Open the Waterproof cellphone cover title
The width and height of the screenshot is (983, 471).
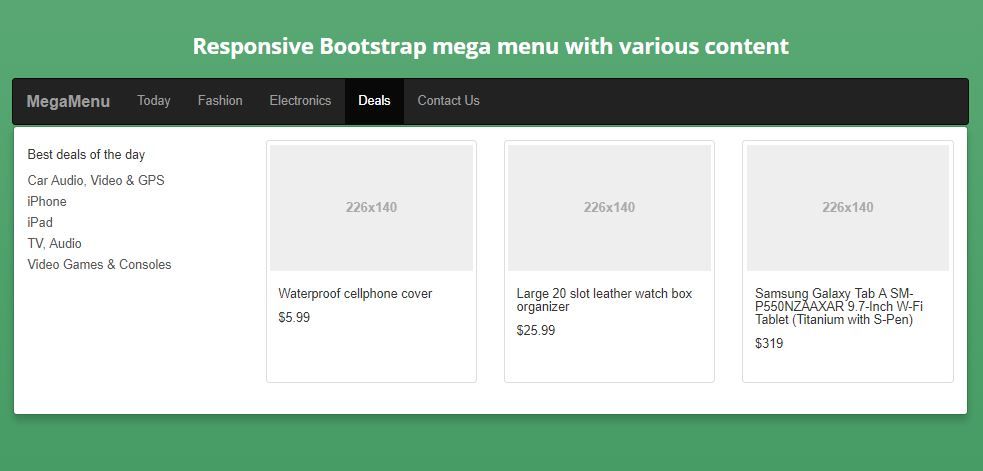pyautogui.click(x=355, y=294)
